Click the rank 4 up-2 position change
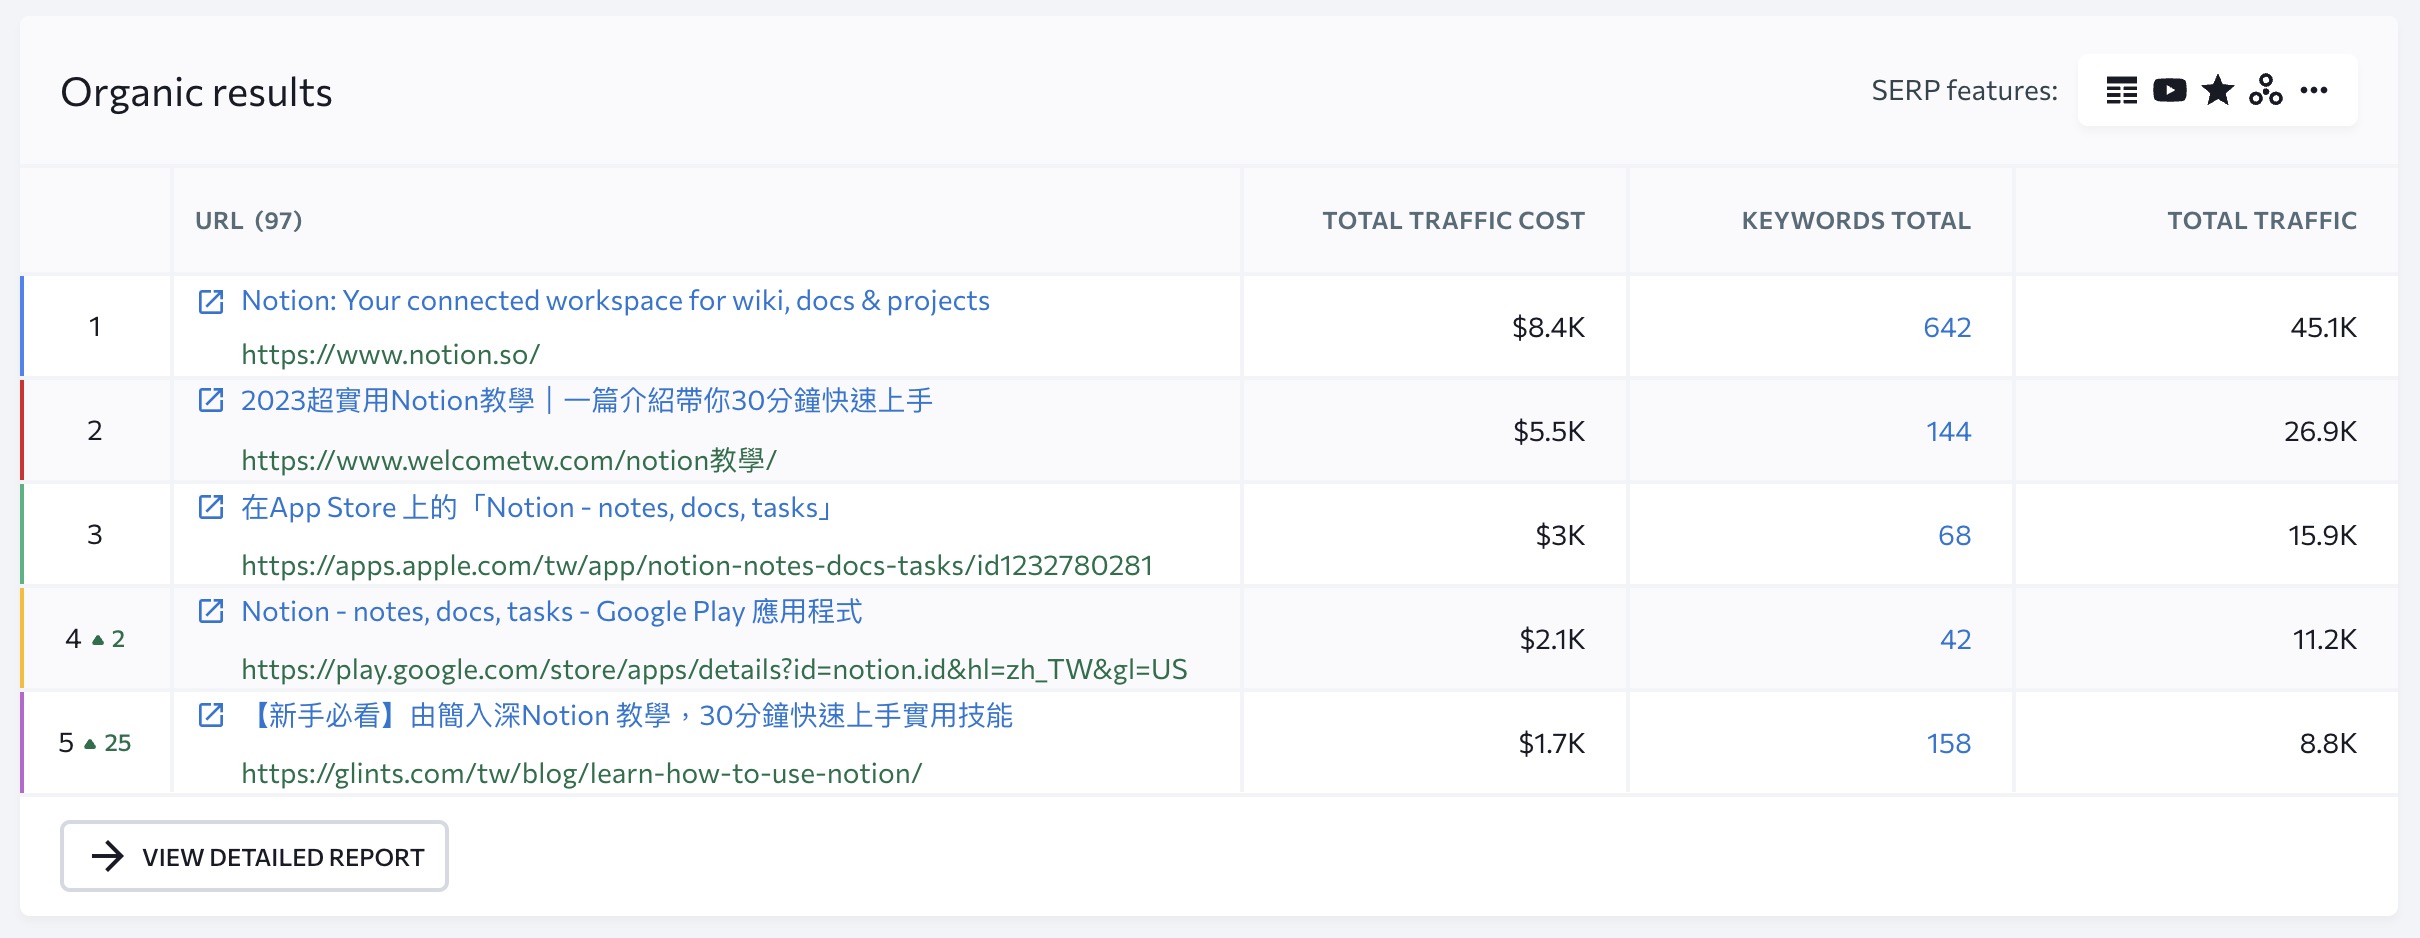The width and height of the screenshot is (2420, 938). click(109, 639)
